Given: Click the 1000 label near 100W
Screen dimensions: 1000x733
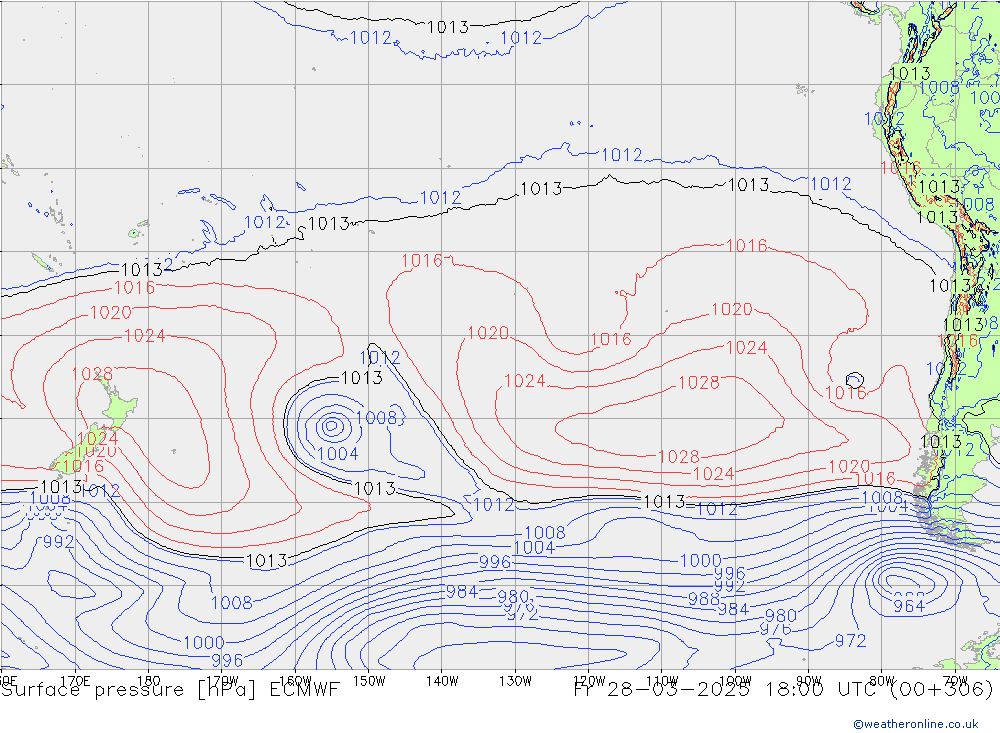Looking at the screenshot, I should point(700,561).
